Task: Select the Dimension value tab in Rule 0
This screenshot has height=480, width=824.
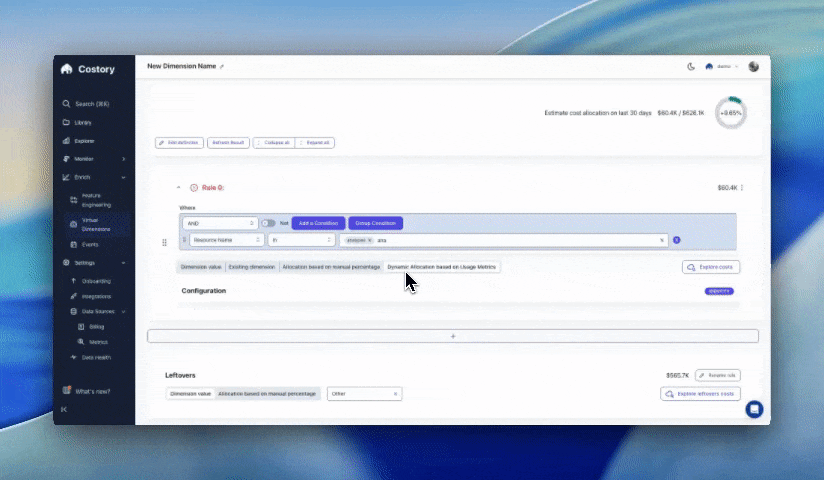Action: [201, 267]
